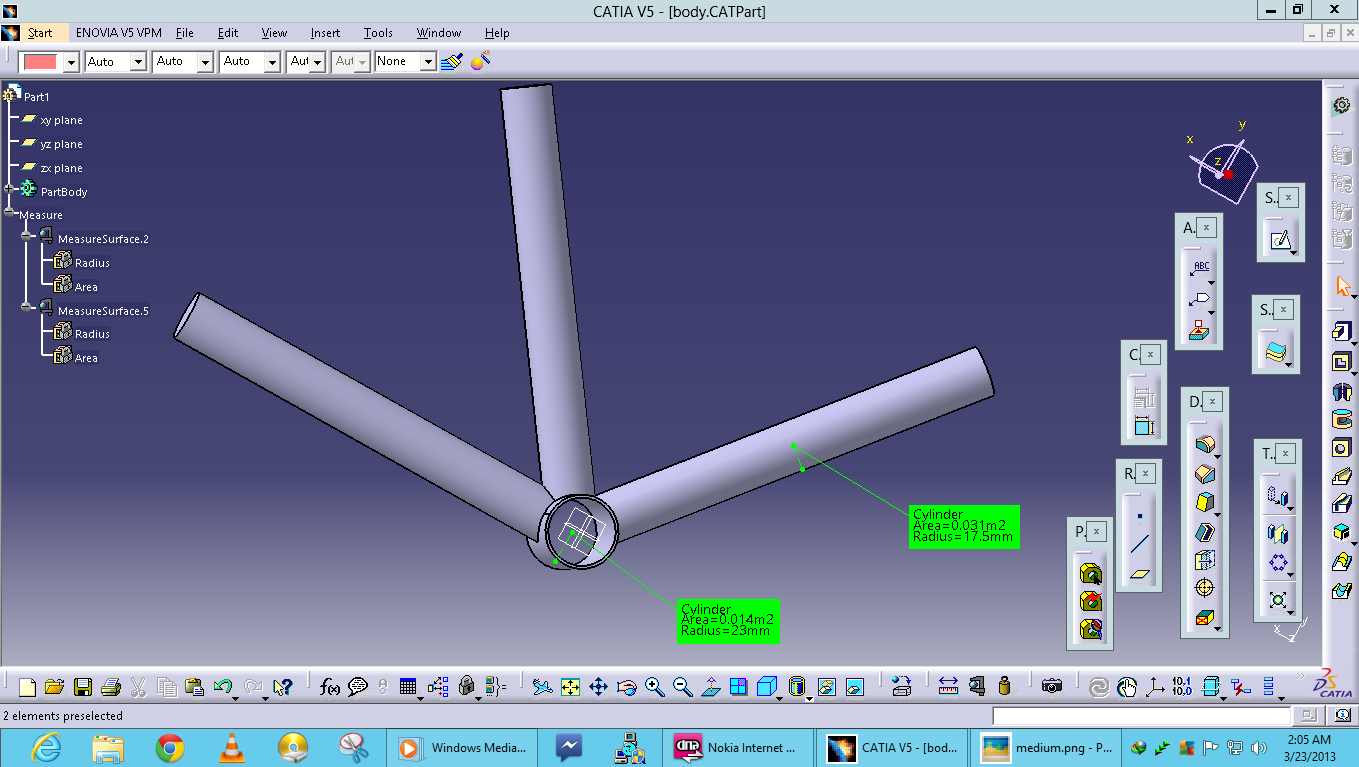Click the Measure Between icon
The image size is (1359, 767).
click(x=949, y=687)
